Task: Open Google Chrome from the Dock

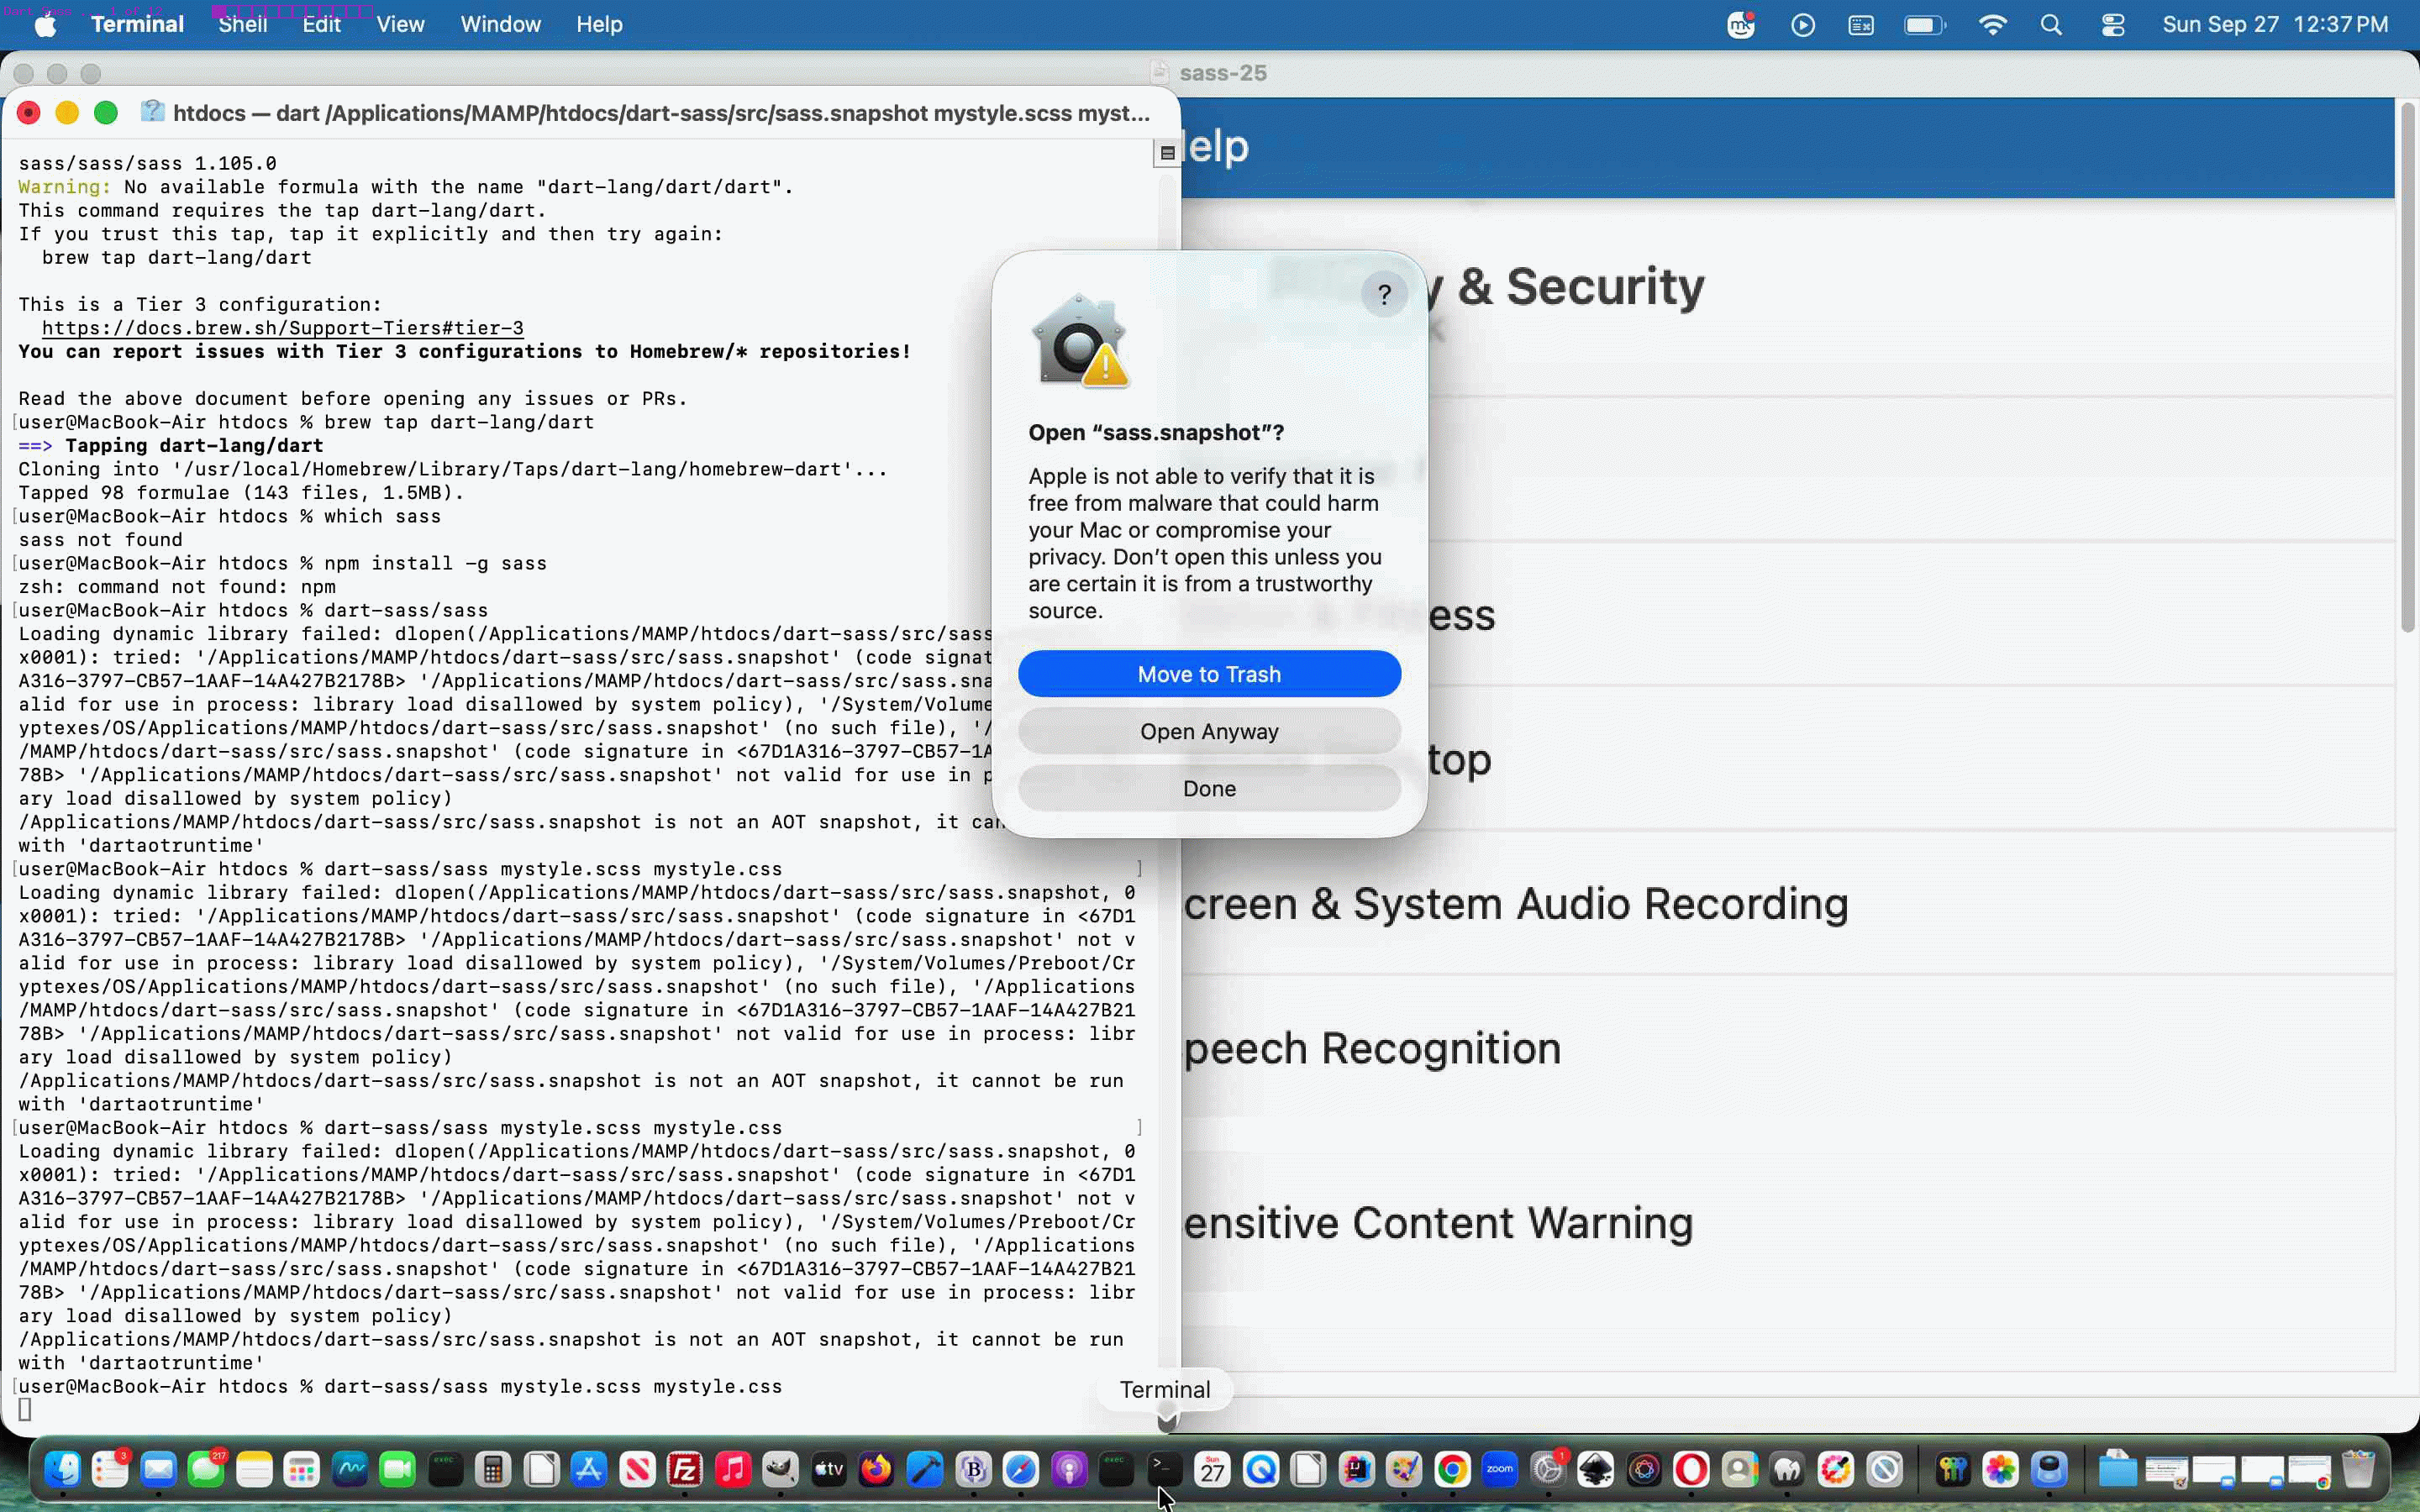Action: 1452,1469
